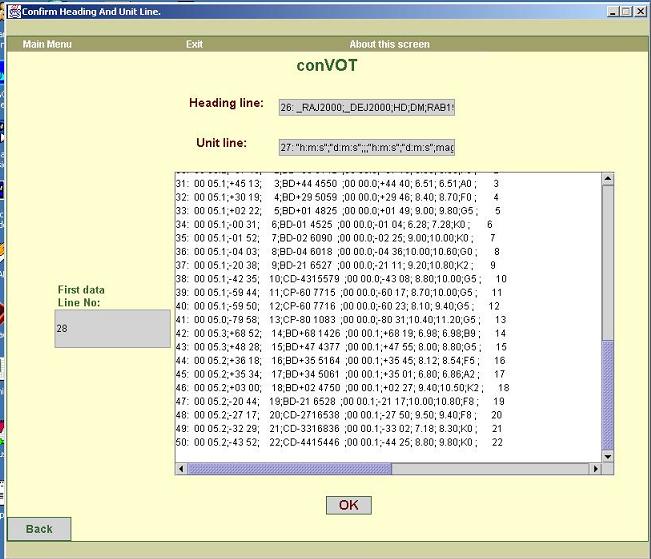Select data line 47 with BD-21 6528
Viewport: 651px width, 559px height.
[340, 402]
